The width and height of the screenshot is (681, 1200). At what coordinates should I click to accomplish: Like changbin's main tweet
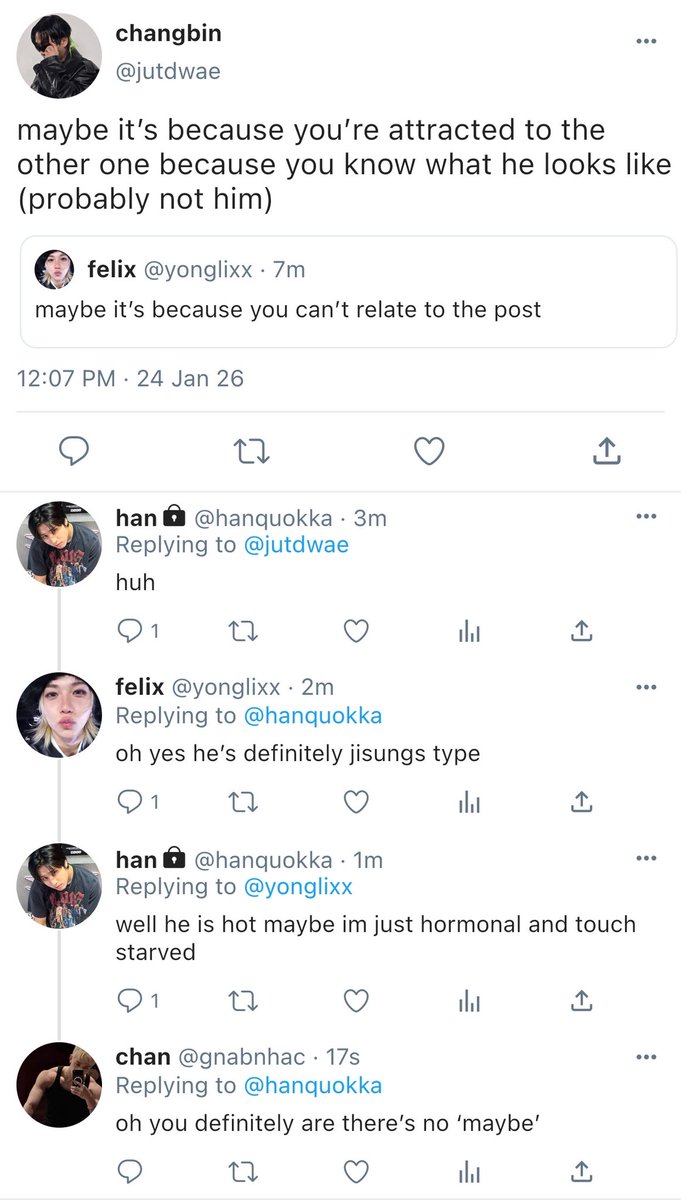pyautogui.click(x=429, y=451)
